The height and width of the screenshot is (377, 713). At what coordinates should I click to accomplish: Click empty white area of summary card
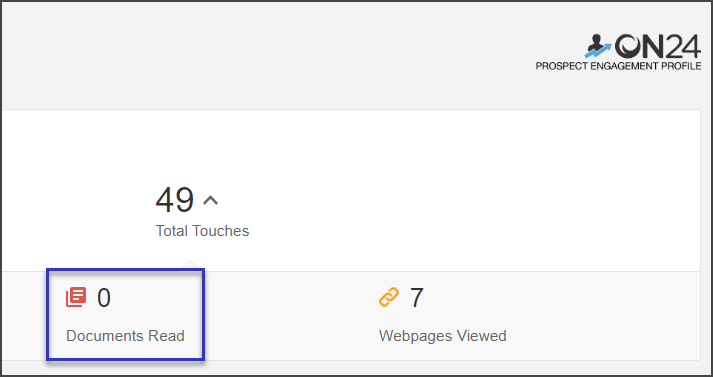coord(455,191)
